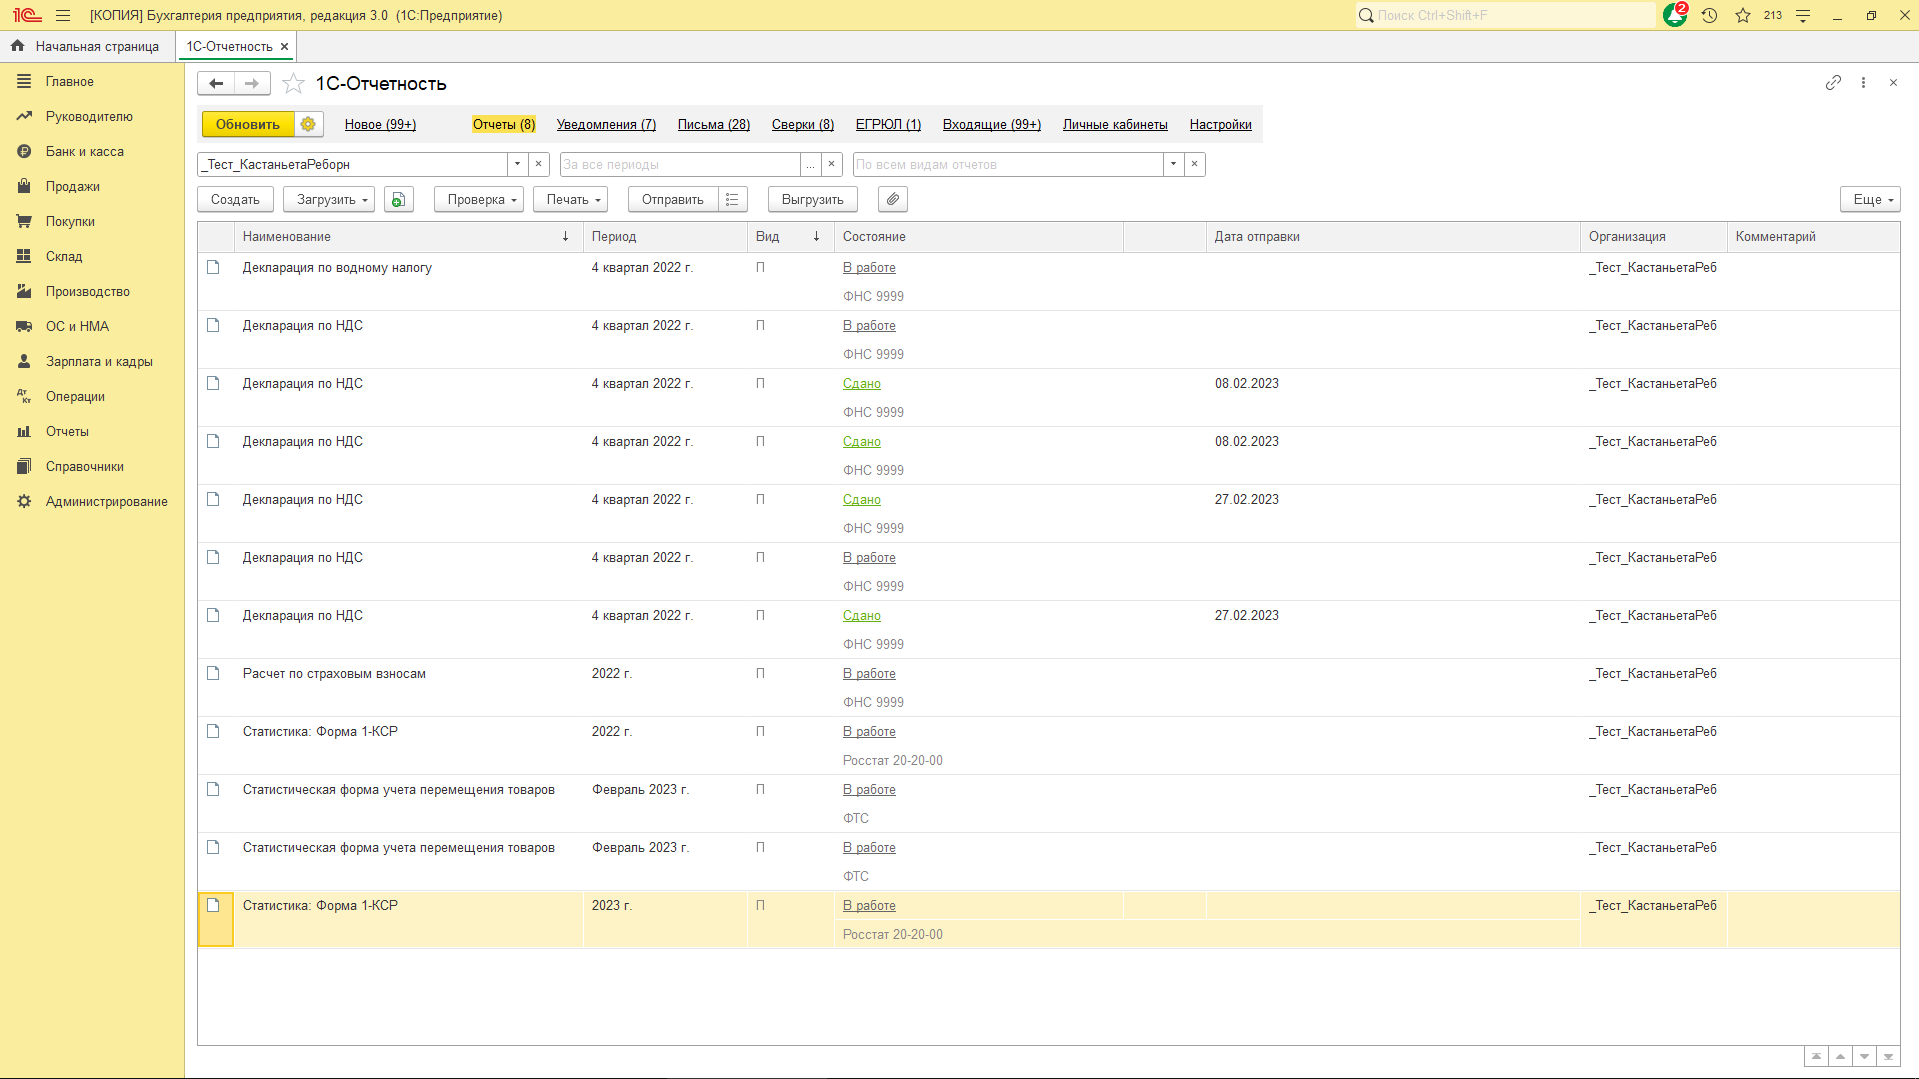Click the Создать button

click(x=235, y=199)
